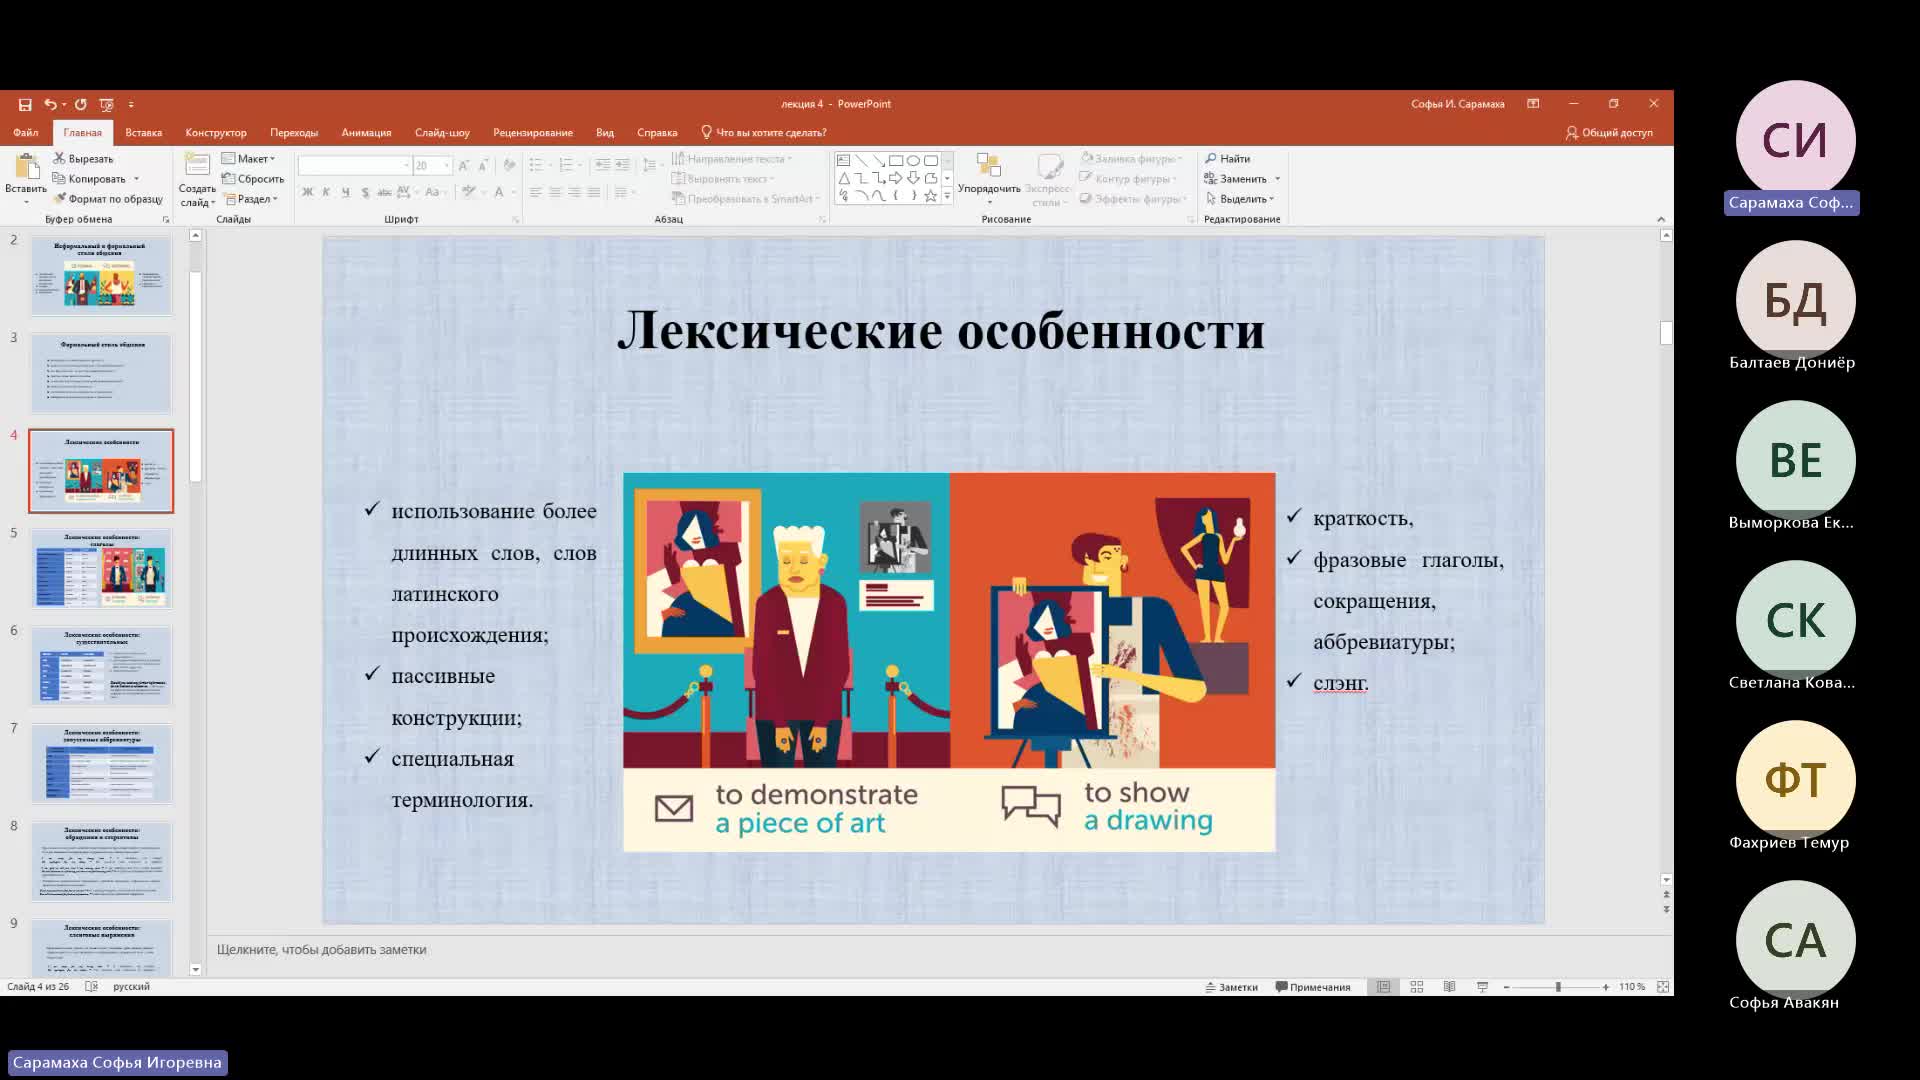Image resolution: width=1920 pixels, height=1080 pixels.
Task: Open the Макет layout dropdown
Action: (x=249, y=158)
